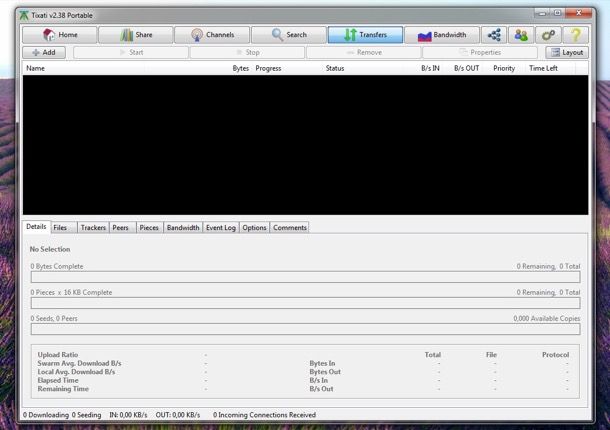
Task: Select the Comments tab
Action: [x=289, y=228]
